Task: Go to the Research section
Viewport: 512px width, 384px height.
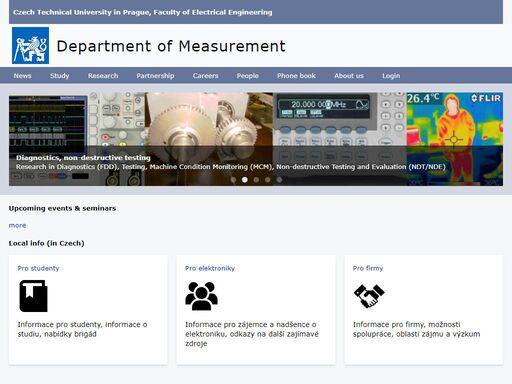Action: 103,76
